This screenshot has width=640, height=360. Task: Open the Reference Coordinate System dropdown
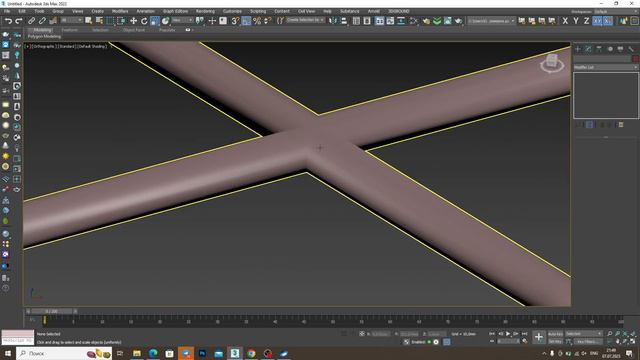pos(182,20)
